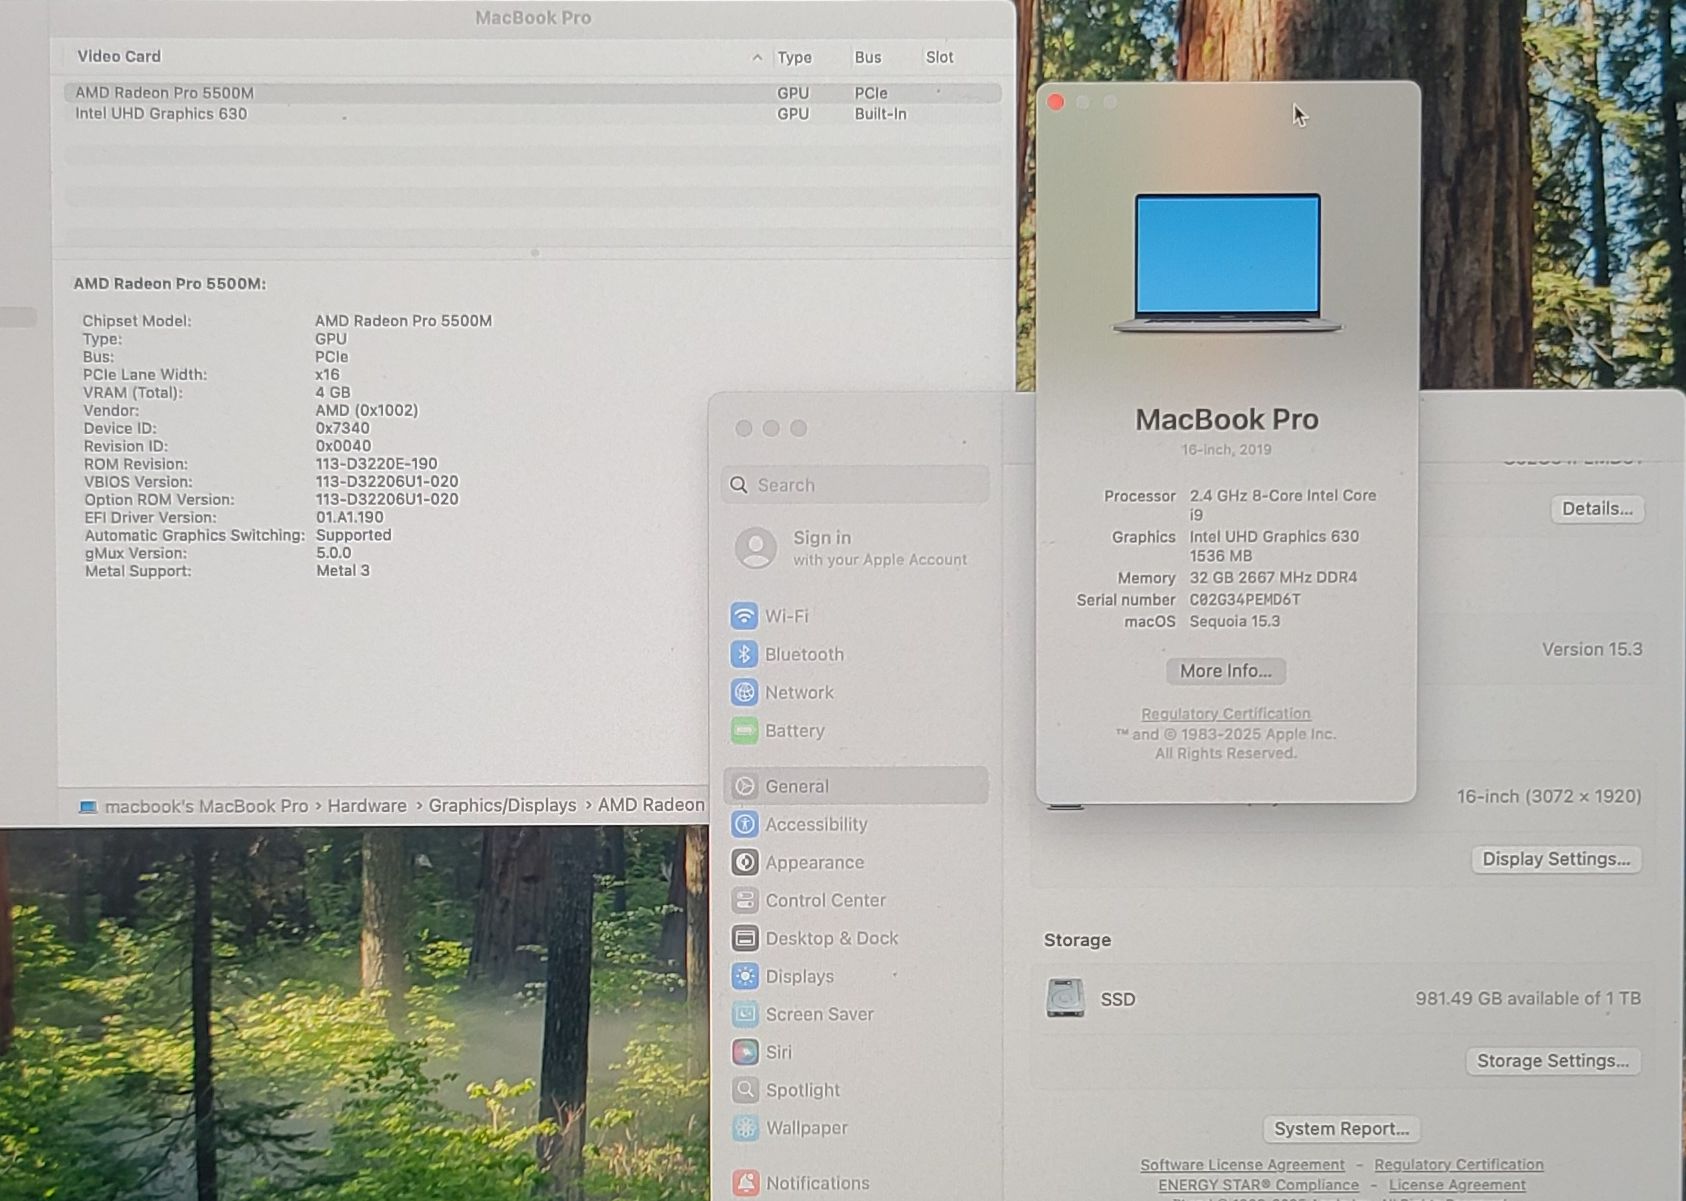The image size is (1686, 1201).
Task: Select the Control Center icon
Action: tap(744, 900)
